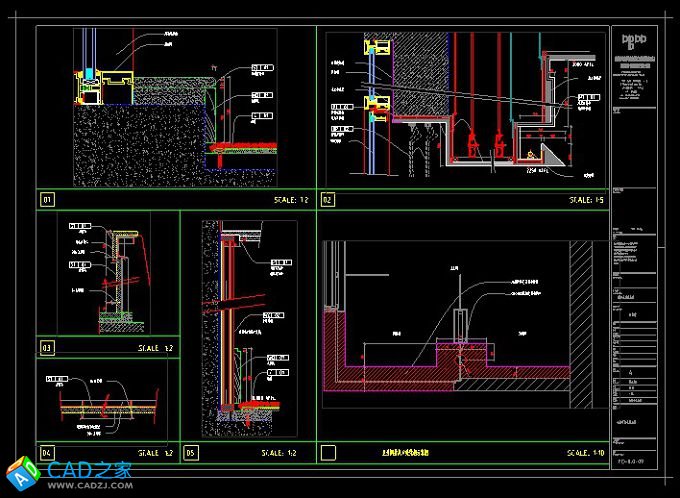Click the SCALE 1:10 label
Image resolution: width=680 pixels, height=498 pixels.
585,453
